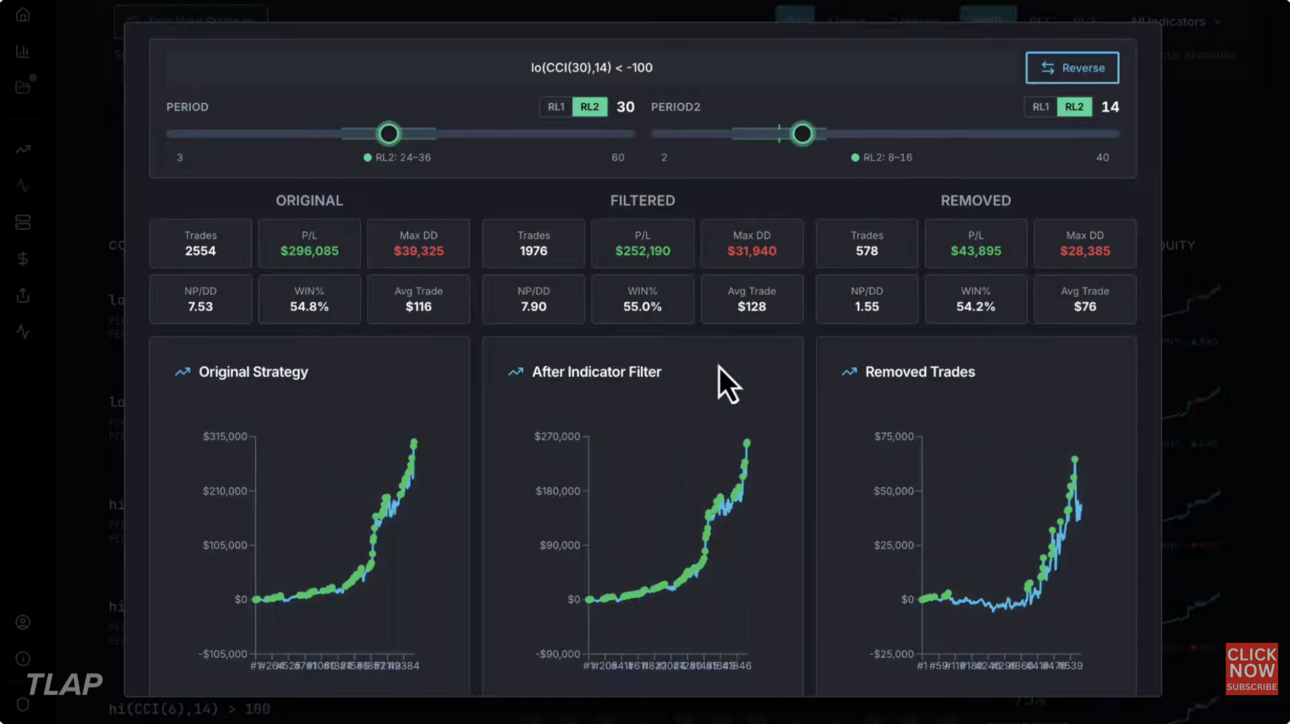This screenshot has height=724, width=1290.
Task: Open the folder icon in the sidebar
Action: point(23,87)
